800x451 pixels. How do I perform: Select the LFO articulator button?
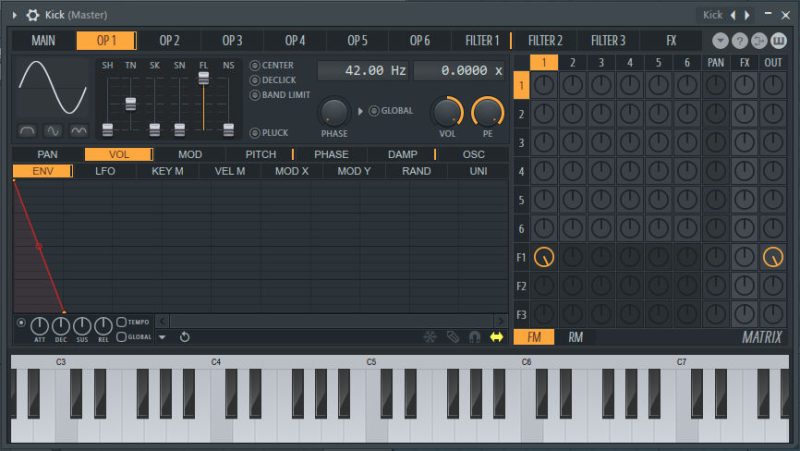105,171
